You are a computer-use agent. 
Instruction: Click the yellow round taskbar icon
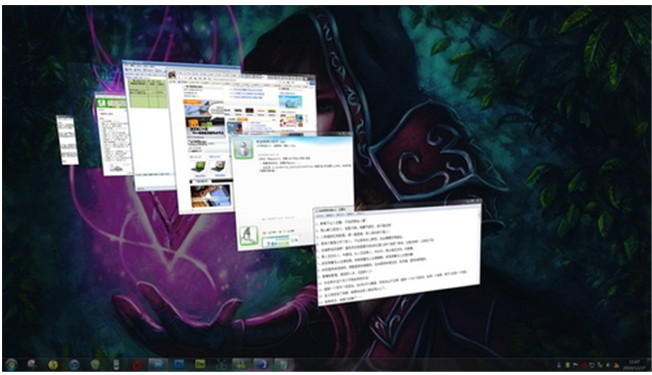pos(53,365)
